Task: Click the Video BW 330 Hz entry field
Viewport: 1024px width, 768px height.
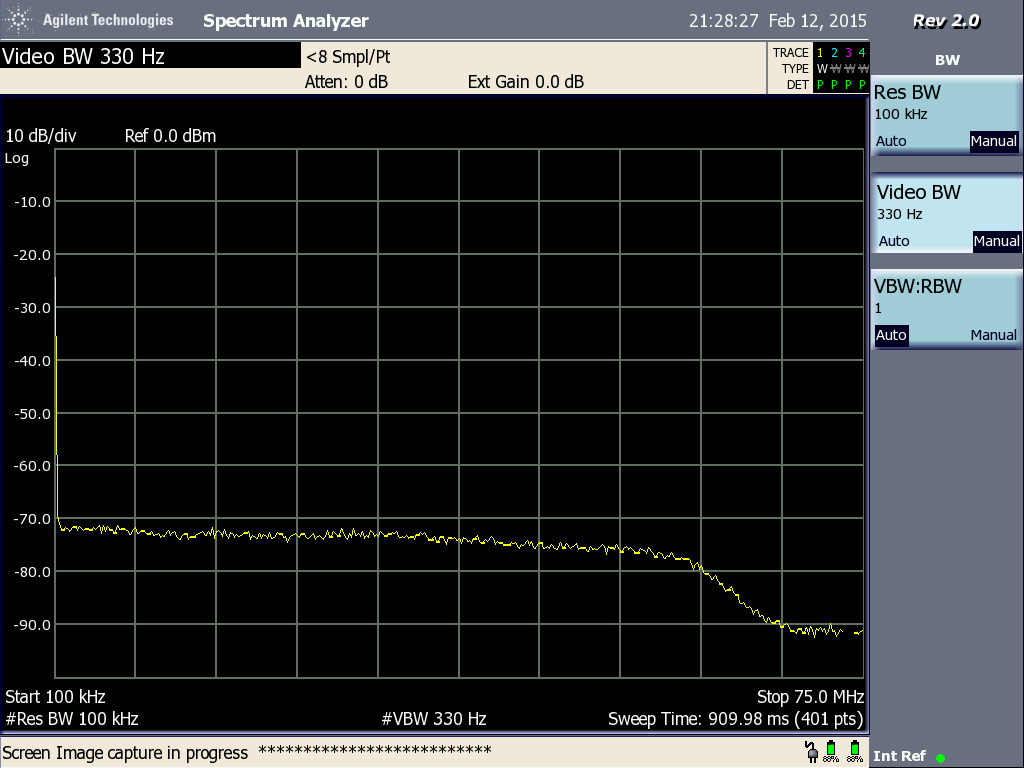Action: 148,56
